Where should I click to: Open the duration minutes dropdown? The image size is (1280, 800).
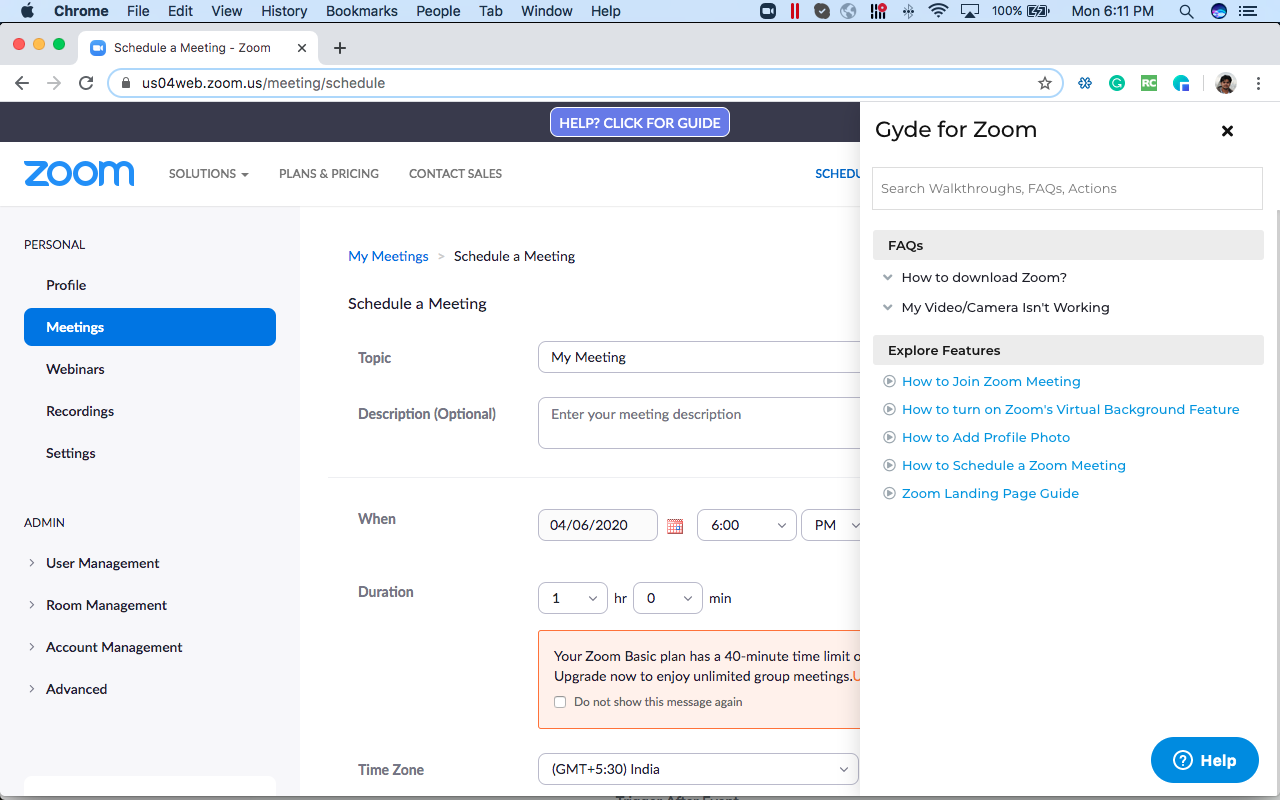coord(668,598)
